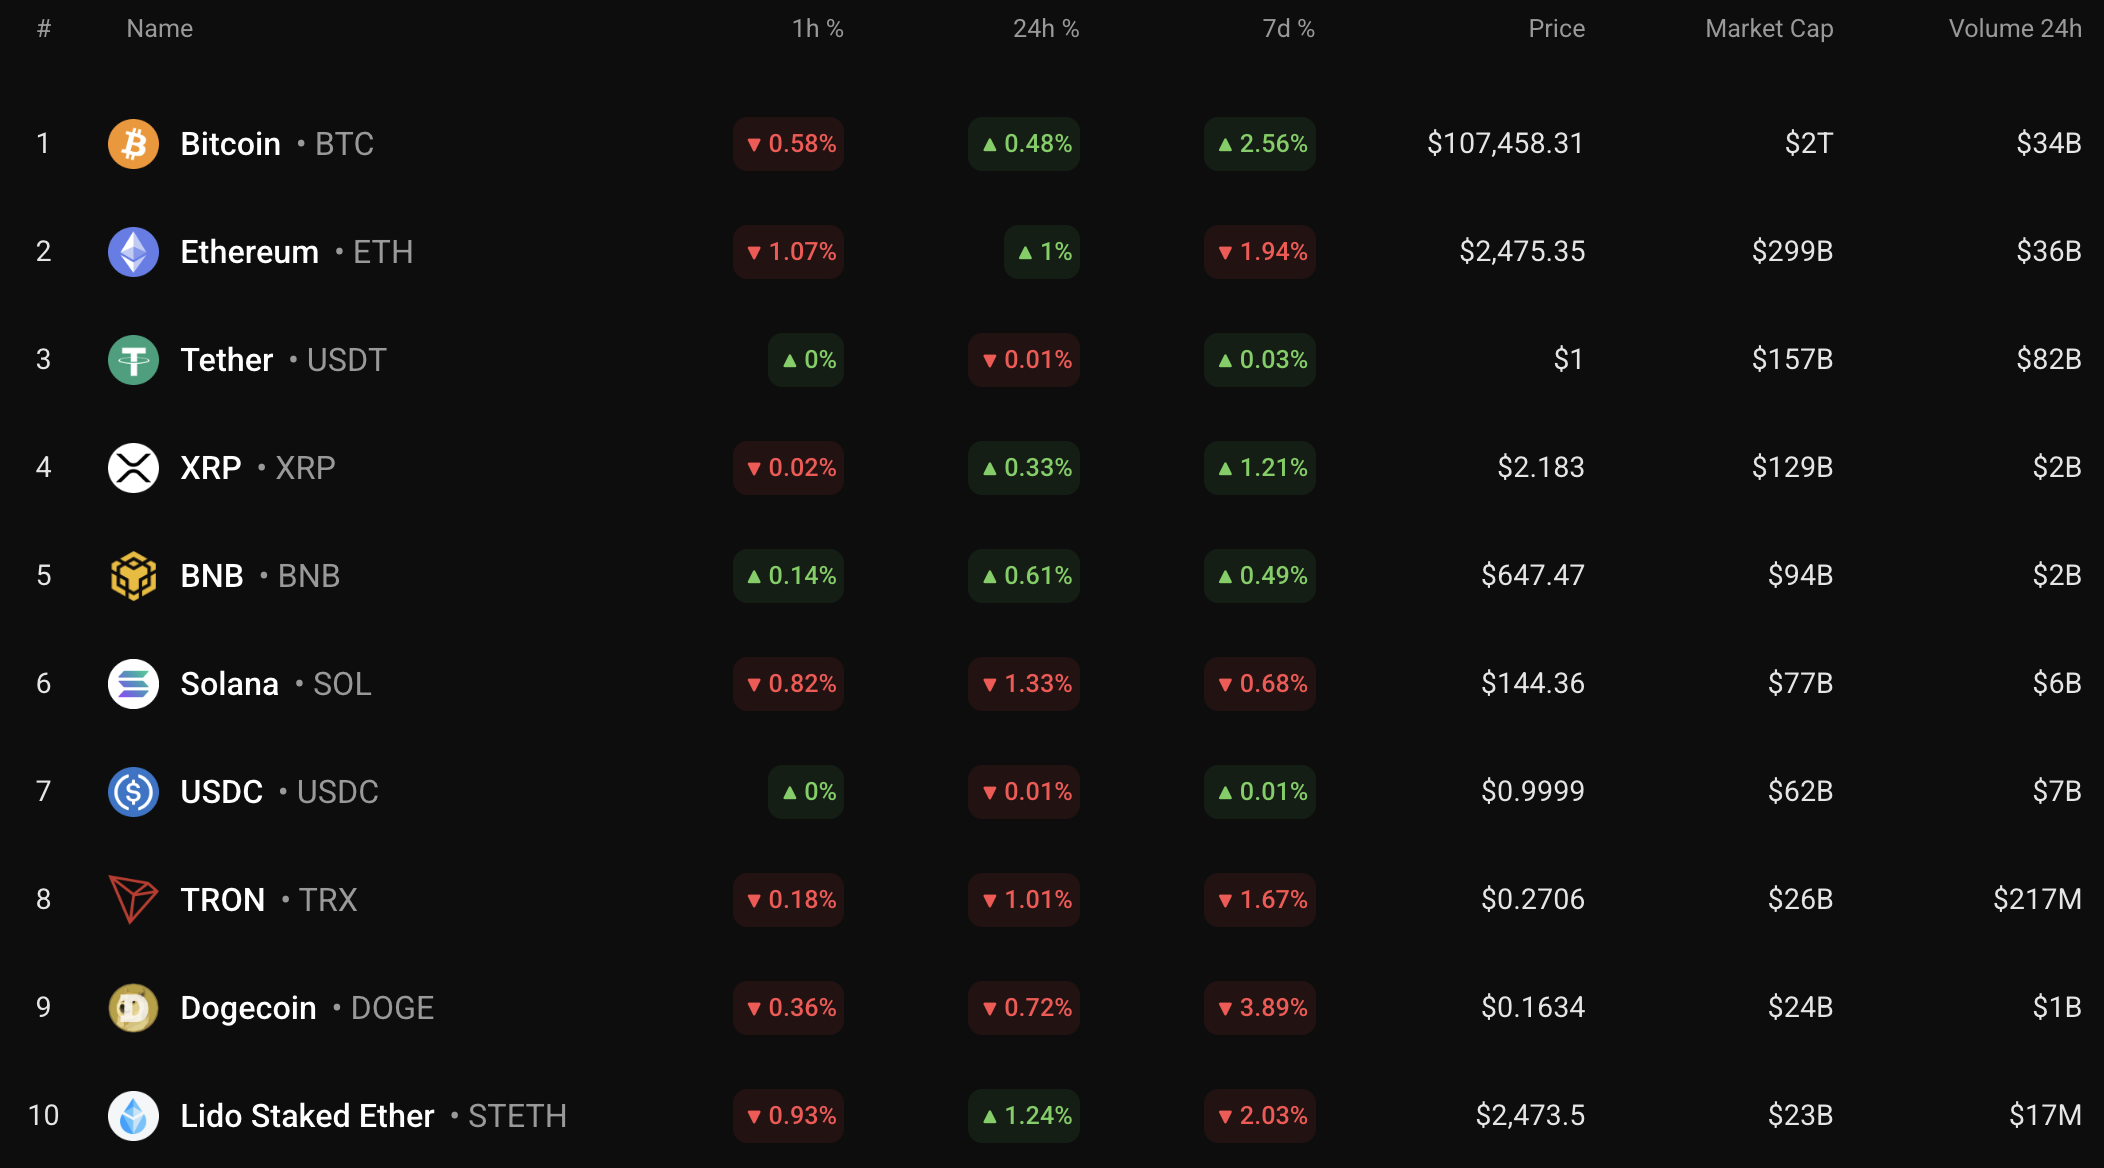The image size is (2104, 1168).
Task: Click the USDC blue logo icon
Action: tap(133, 792)
